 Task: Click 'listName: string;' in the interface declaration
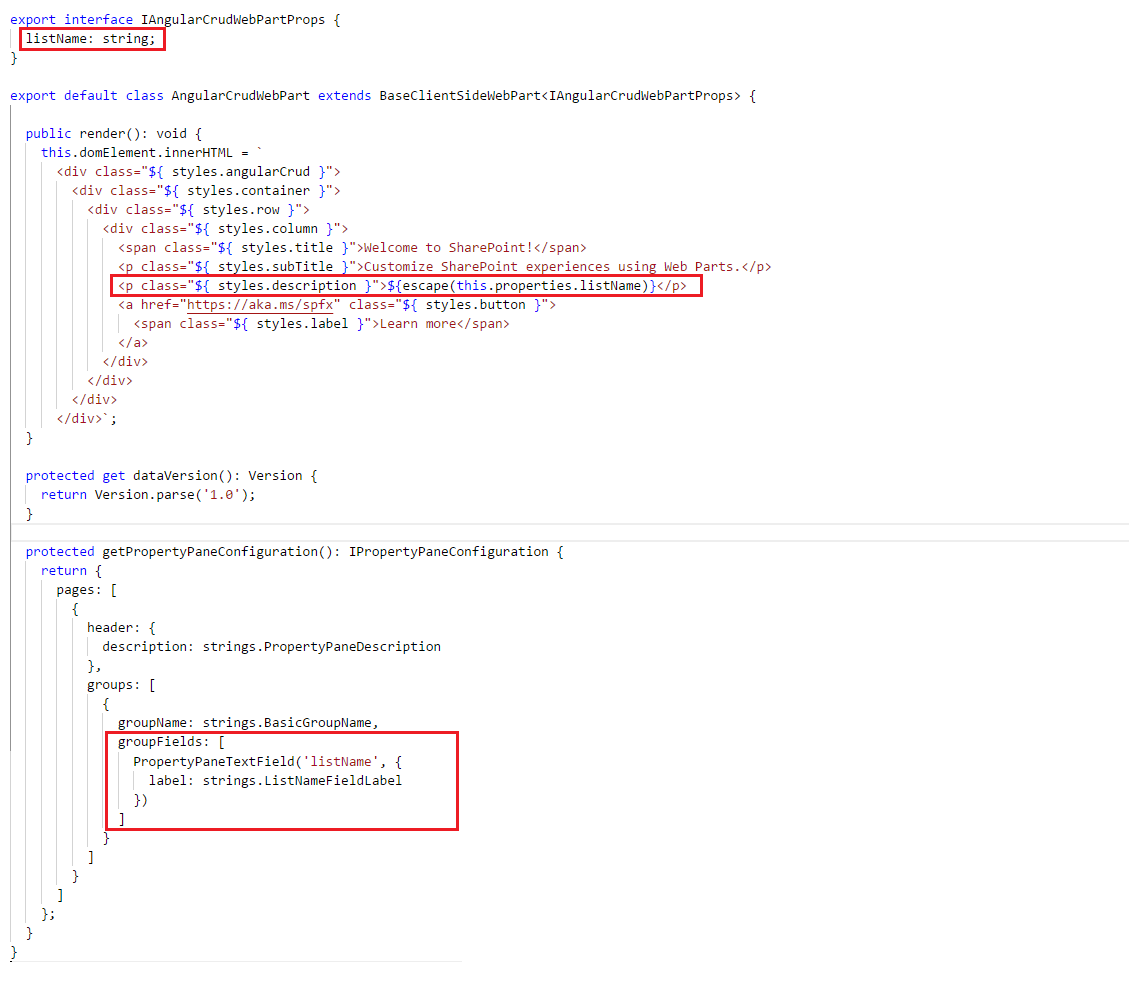90,39
